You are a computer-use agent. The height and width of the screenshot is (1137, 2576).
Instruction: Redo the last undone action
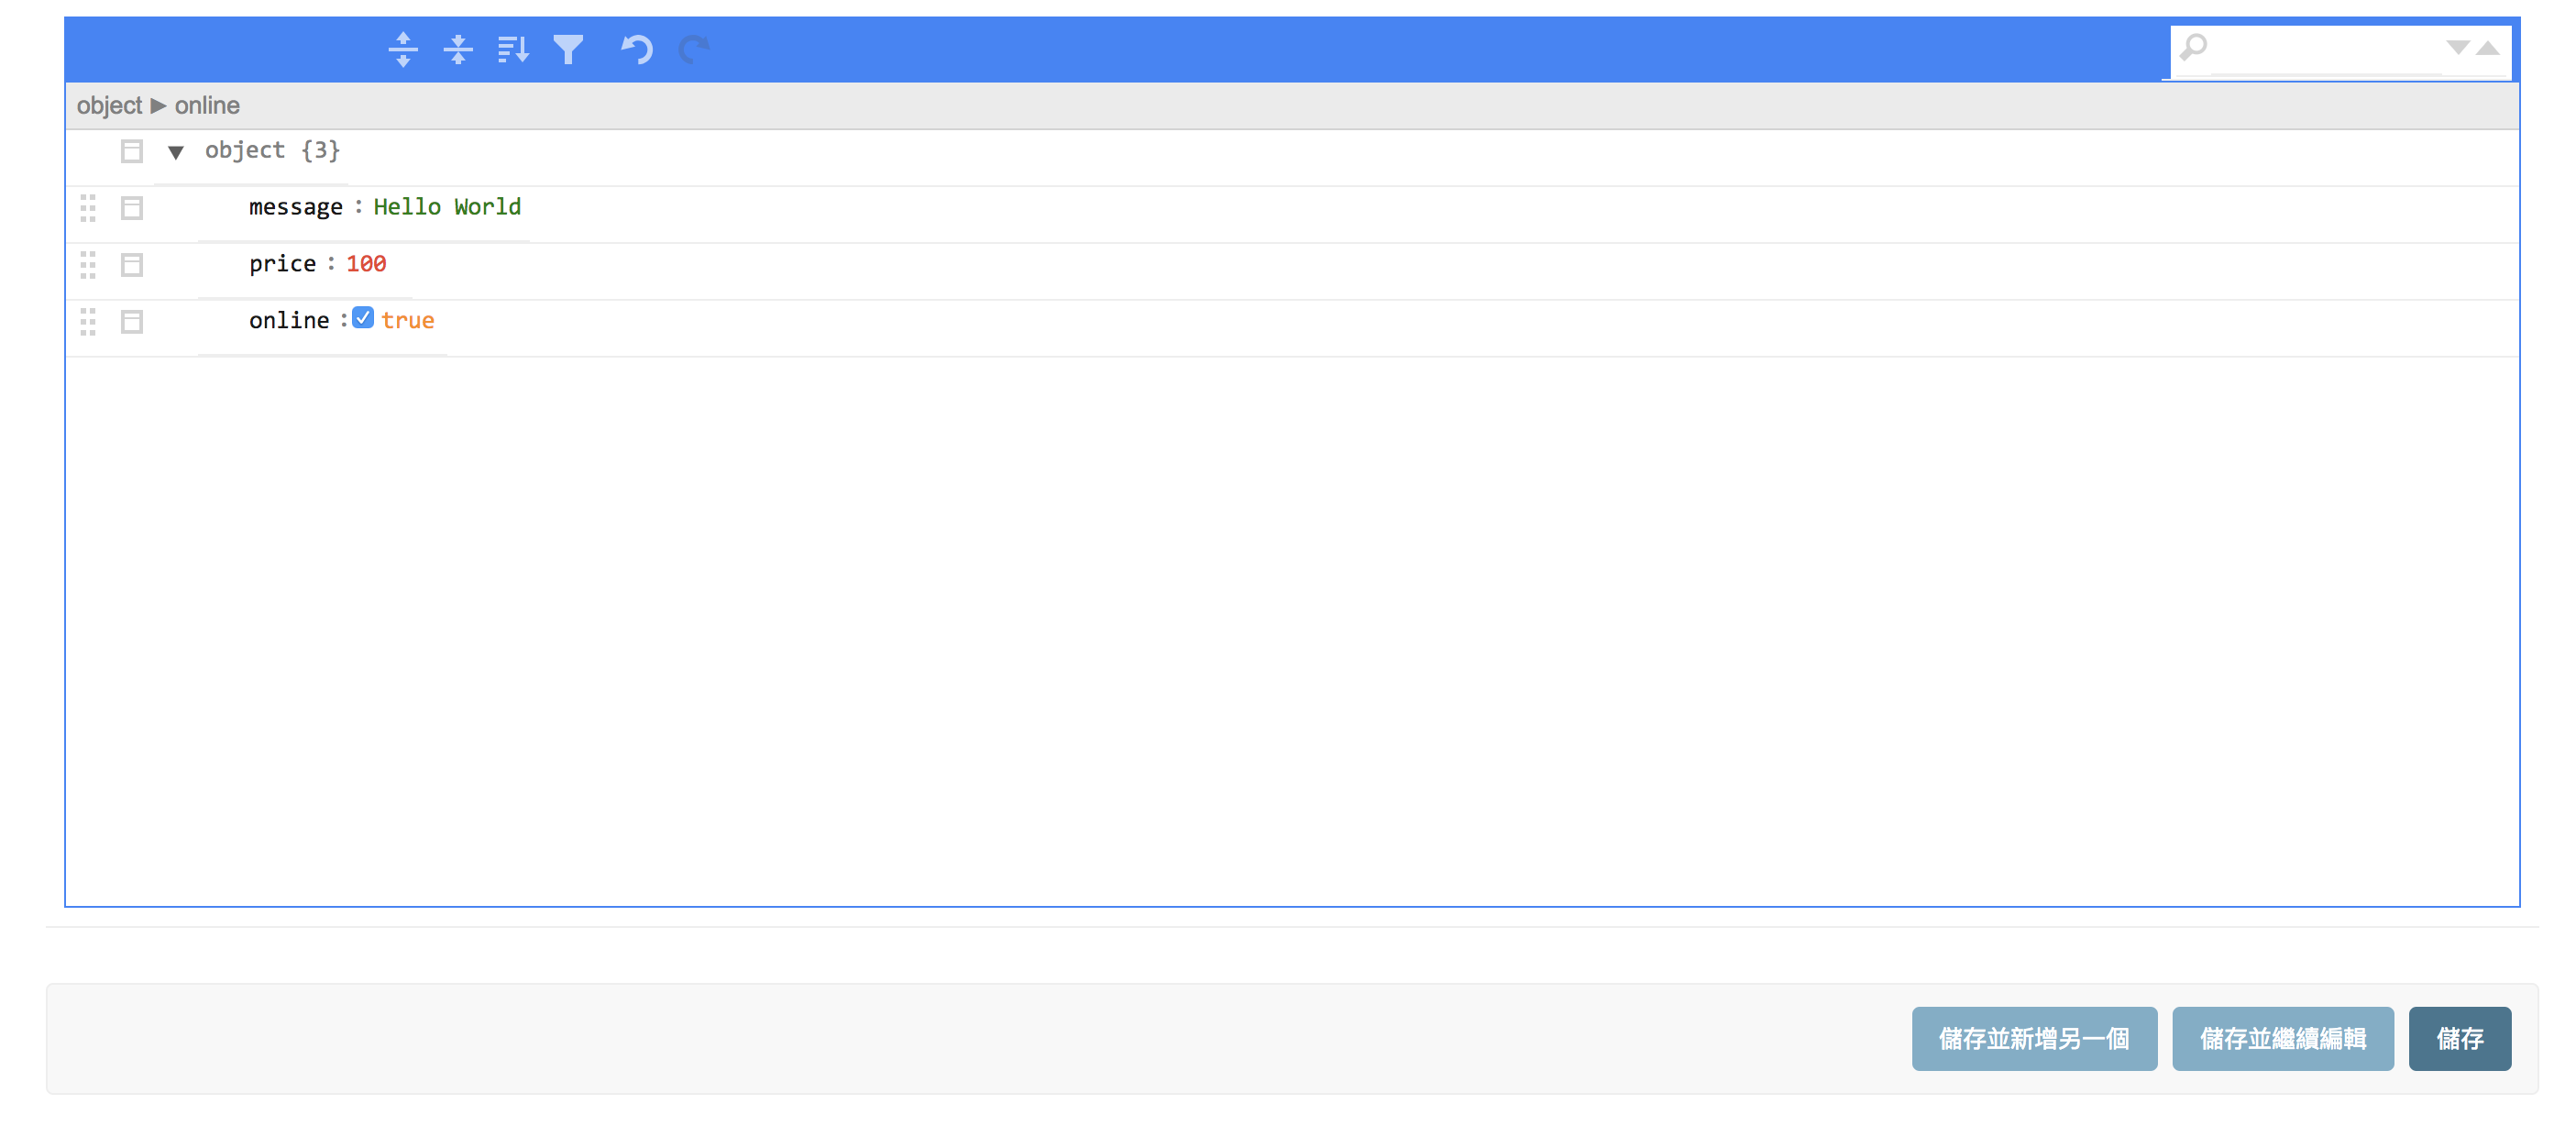coord(693,49)
